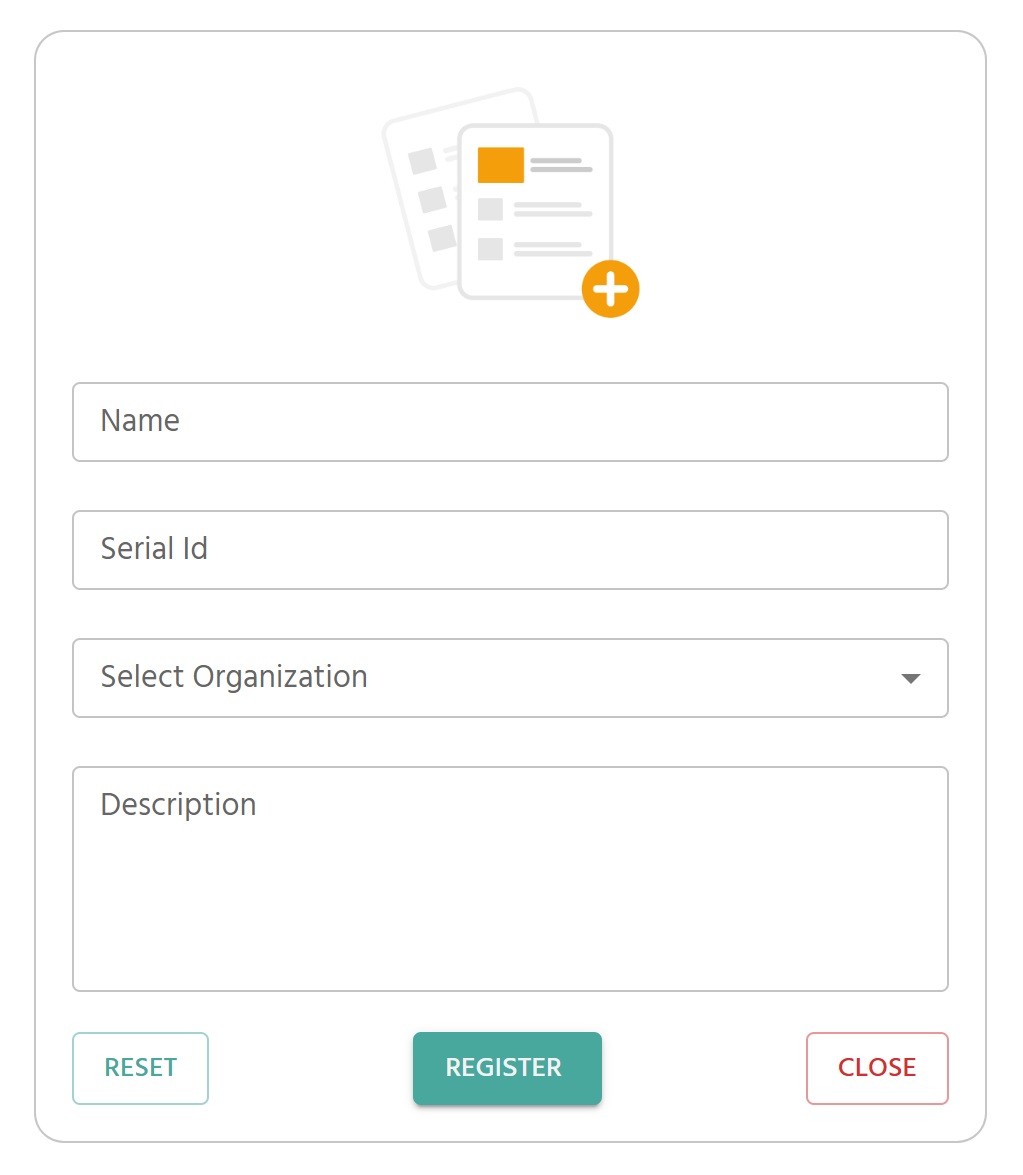The width and height of the screenshot is (1023, 1175).
Task: Click the Name placeholder label
Action: click(x=140, y=421)
